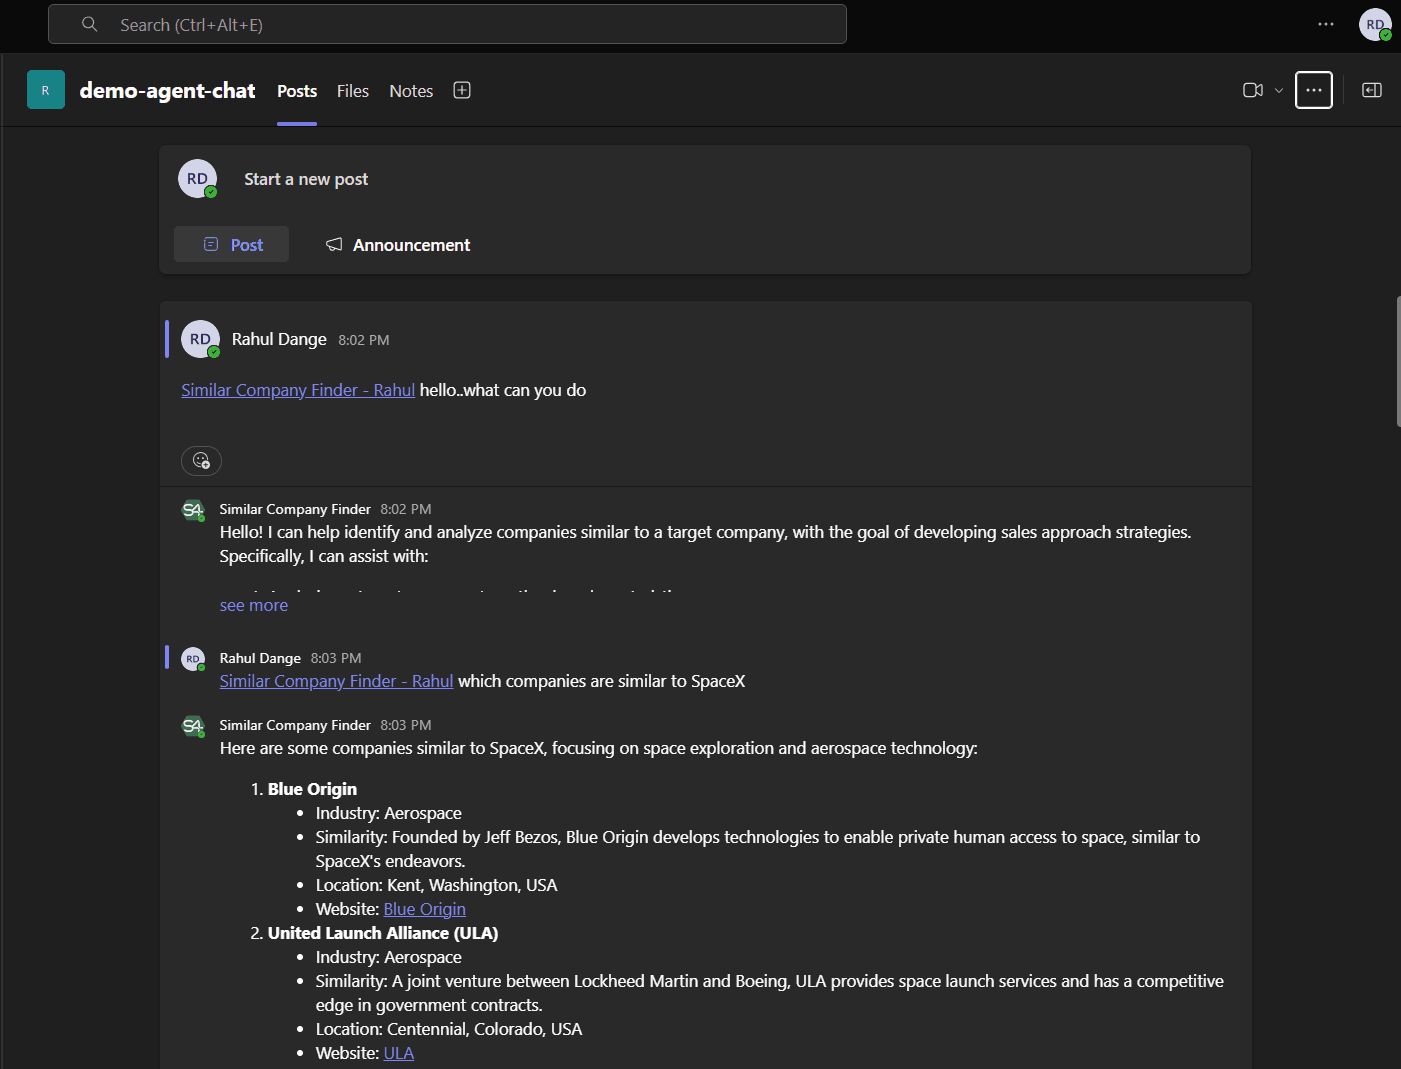Image resolution: width=1401 pixels, height=1069 pixels.
Task: Open the ULA website link
Action: pos(398,1053)
